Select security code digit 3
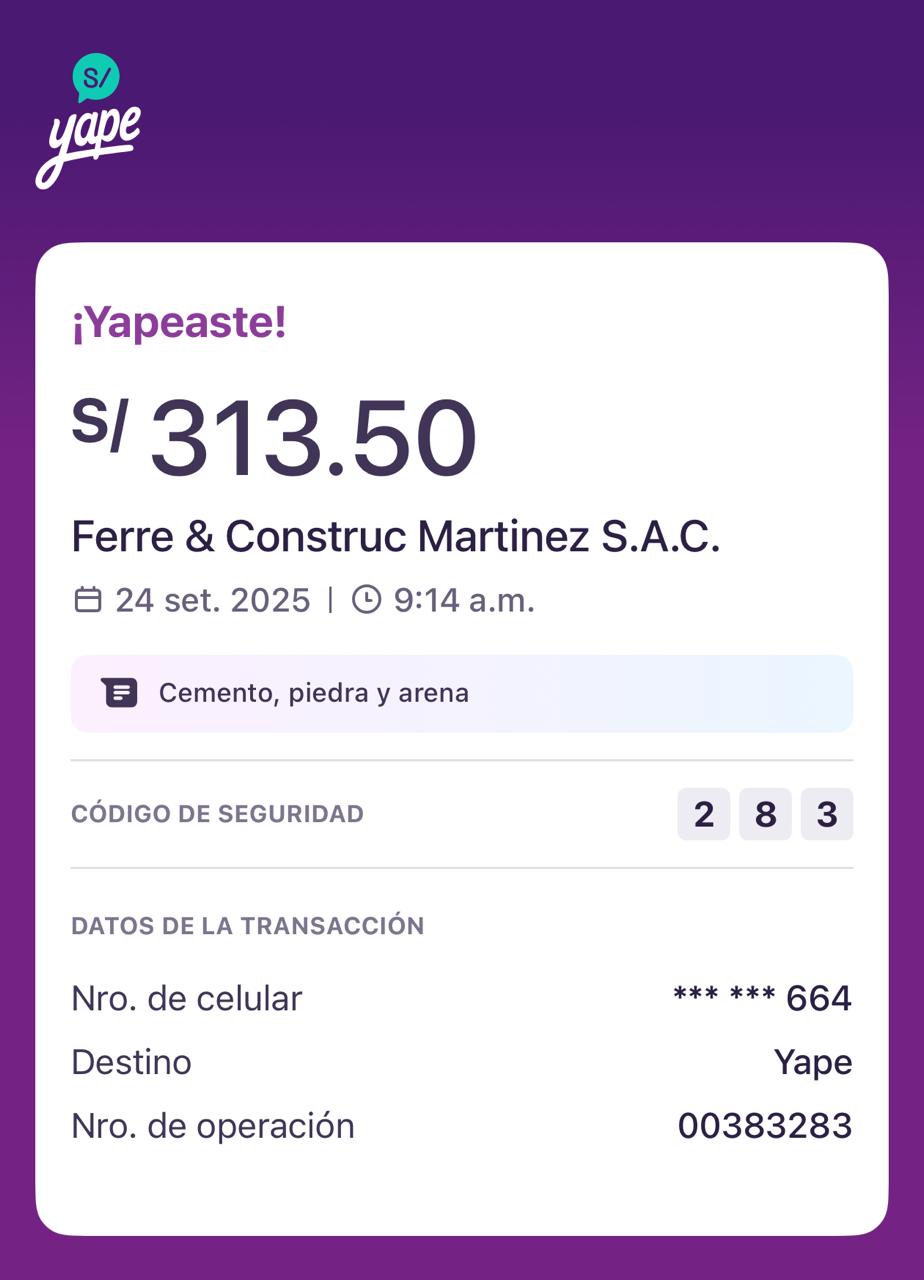This screenshot has height=1280, width=924. (827, 814)
